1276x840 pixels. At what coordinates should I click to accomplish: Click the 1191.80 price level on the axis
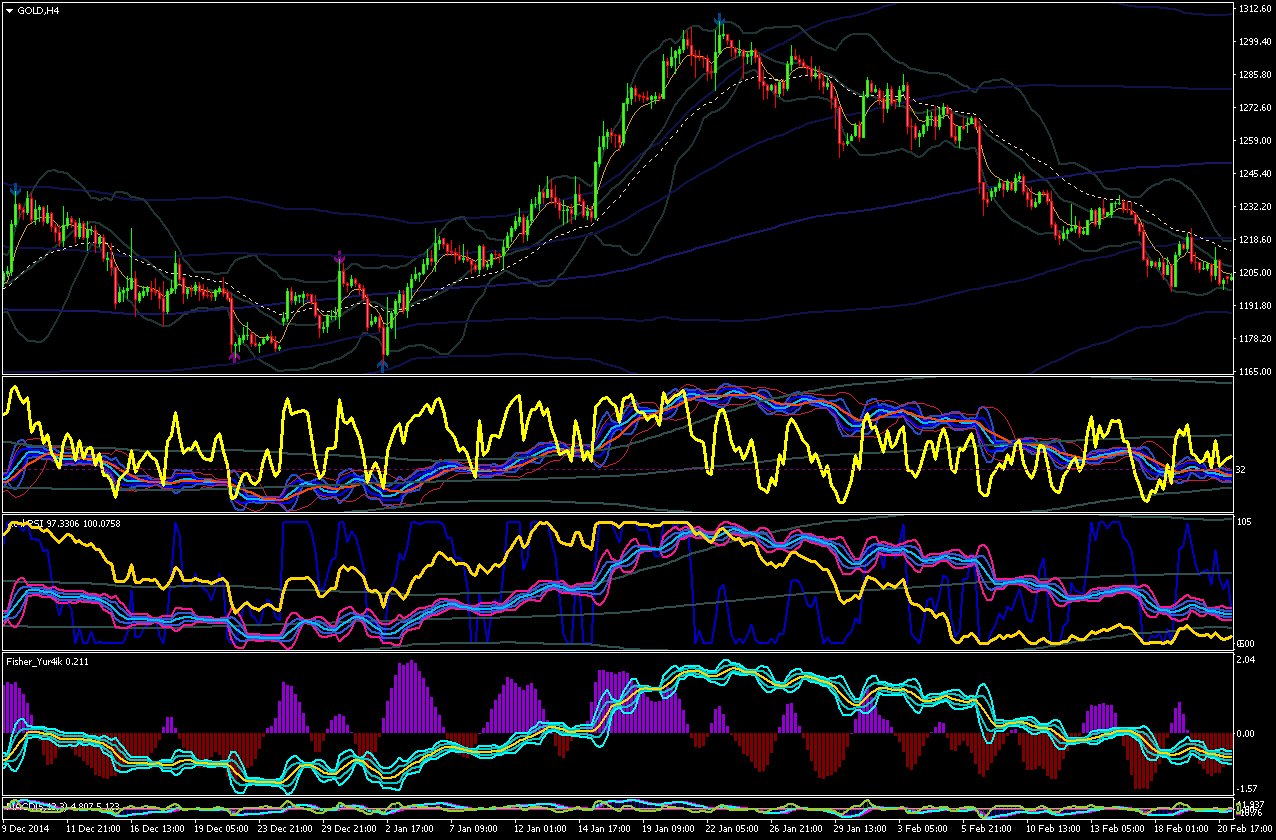click(1253, 306)
